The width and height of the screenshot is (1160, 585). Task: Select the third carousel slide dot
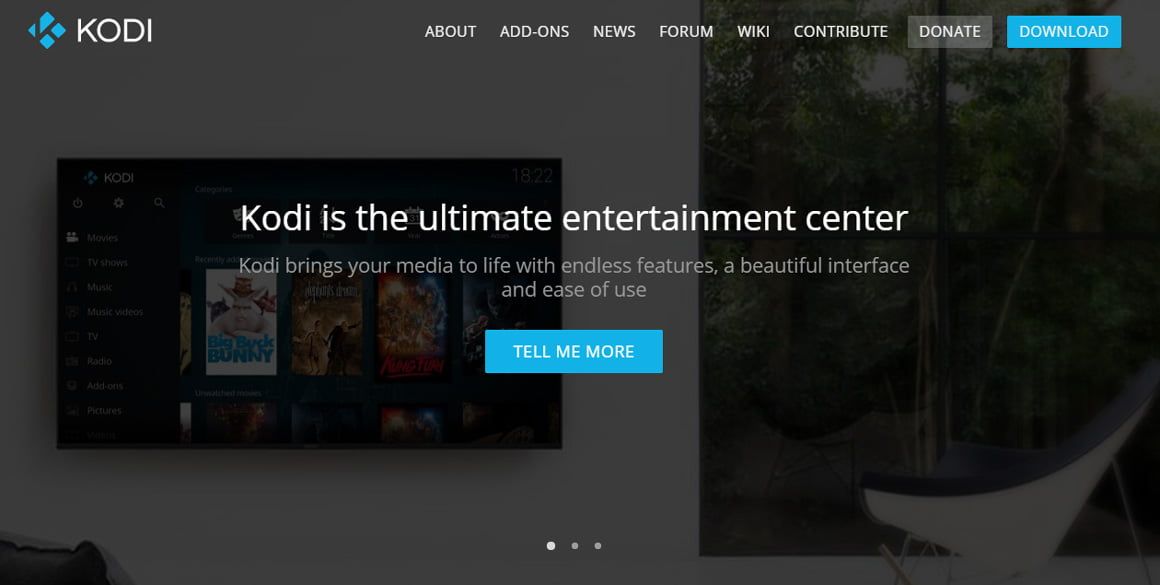[x=598, y=546]
